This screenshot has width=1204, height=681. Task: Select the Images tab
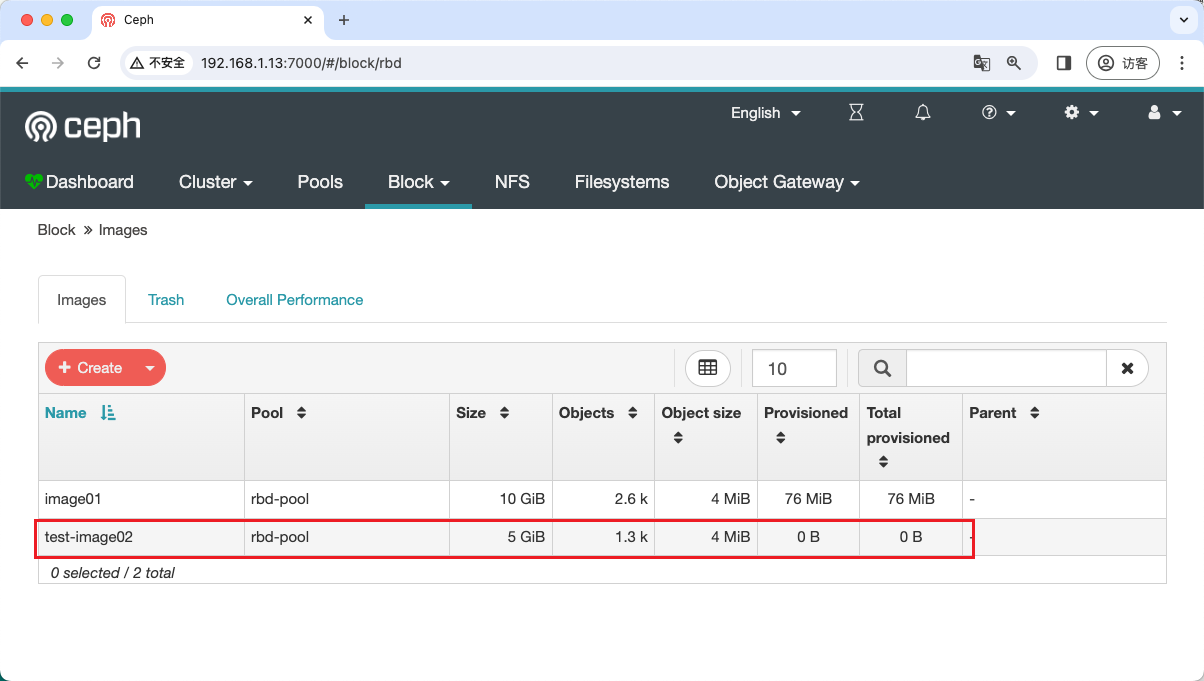coord(82,300)
